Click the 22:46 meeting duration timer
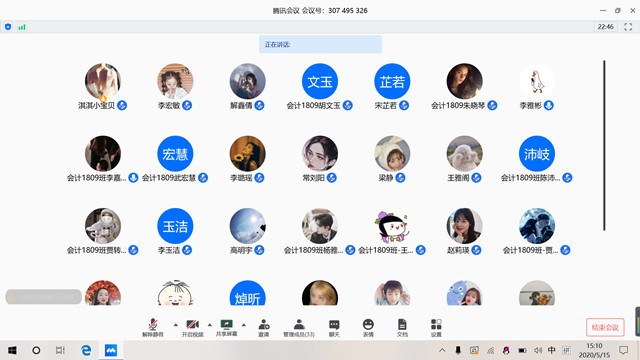This screenshot has width=640, height=360. (605, 27)
